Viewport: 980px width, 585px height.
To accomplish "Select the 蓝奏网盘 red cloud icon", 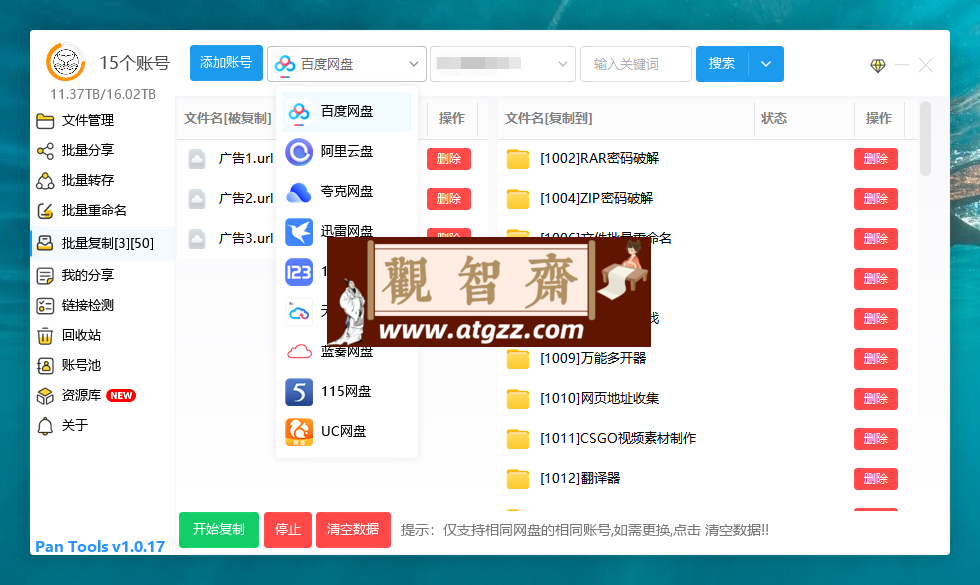I will (x=299, y=352).
